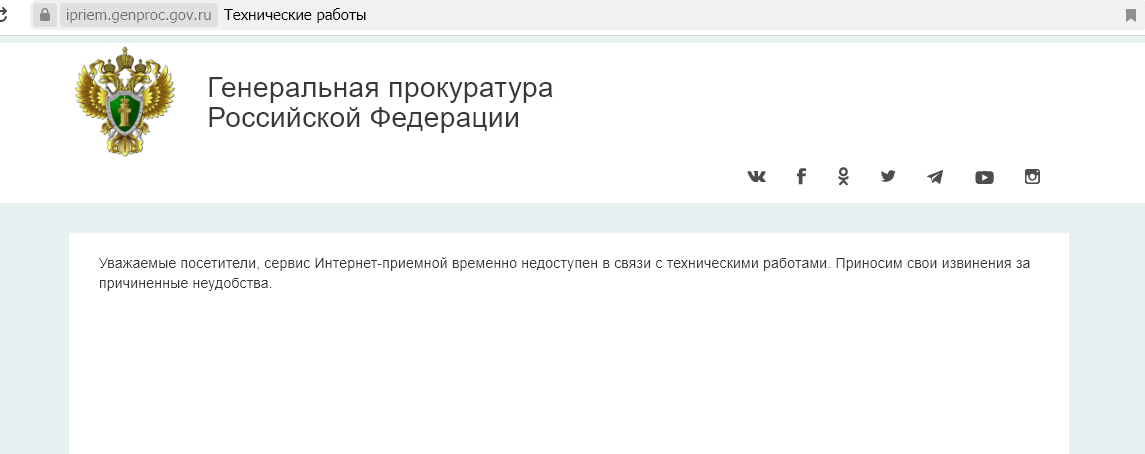Screen dimensions: 1145x454
Task: Click the page reload icon
Action: 3,15
